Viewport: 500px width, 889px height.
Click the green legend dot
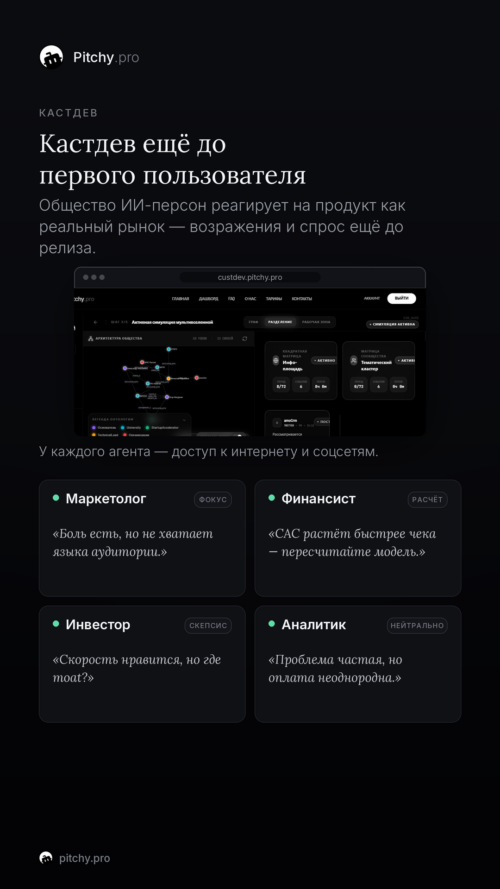click(x=147, y=427)
